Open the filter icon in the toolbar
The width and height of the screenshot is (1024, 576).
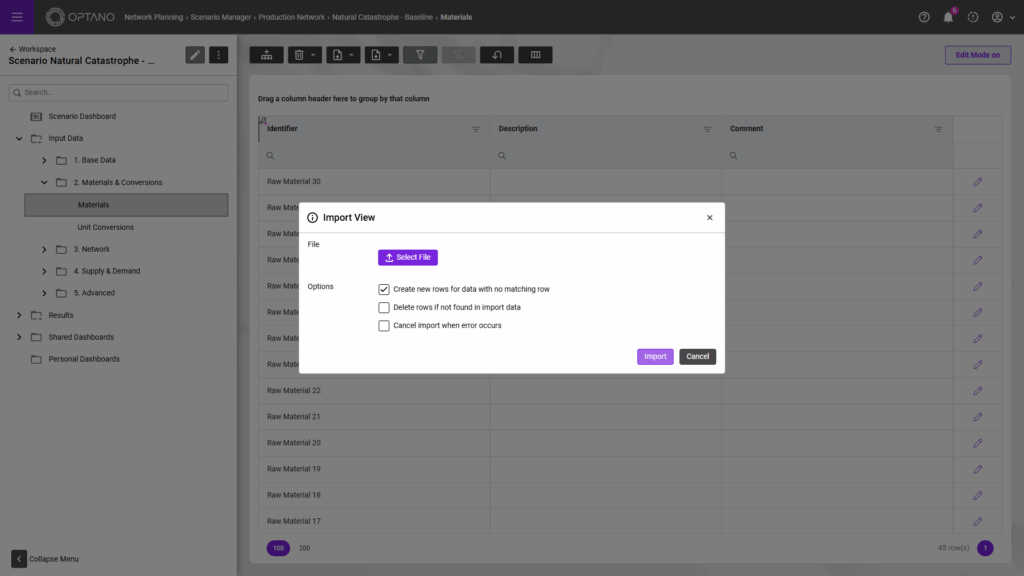[x=420, y=55]
